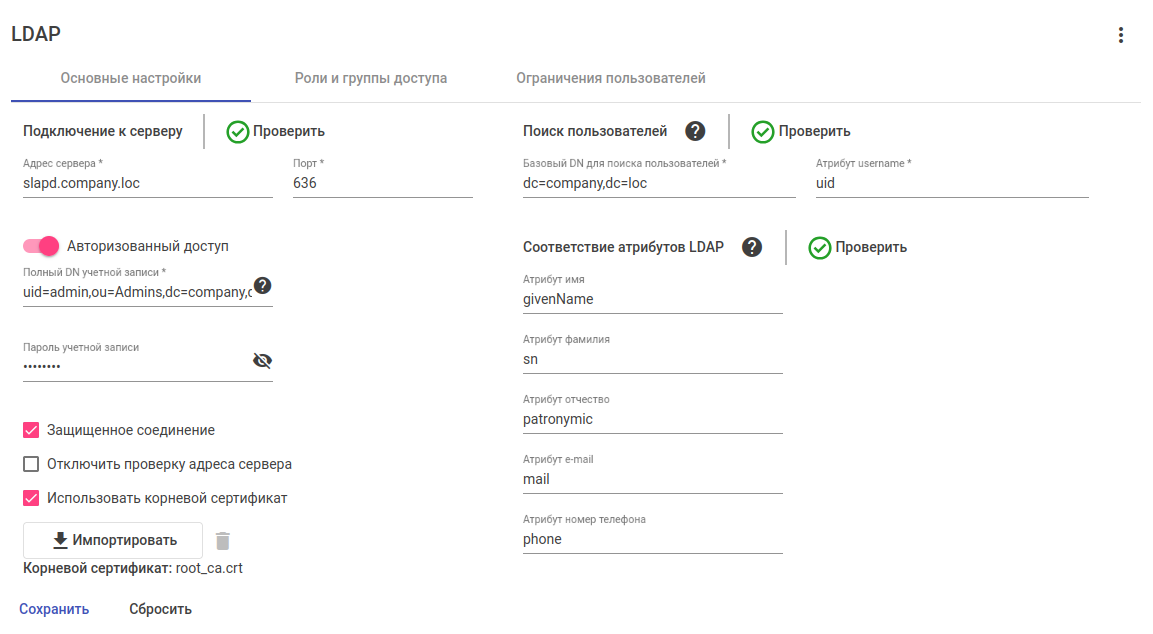This screenshot has height=634, width=1153.
Task: Focus the Порт field
Action: coord(382,183)
